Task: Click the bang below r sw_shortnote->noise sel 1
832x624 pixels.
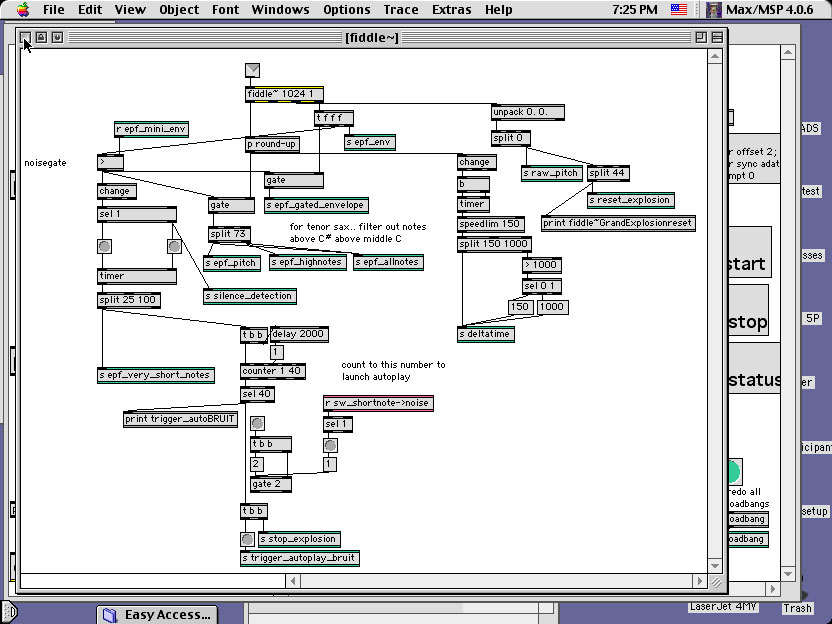Action: pos(330,445)
